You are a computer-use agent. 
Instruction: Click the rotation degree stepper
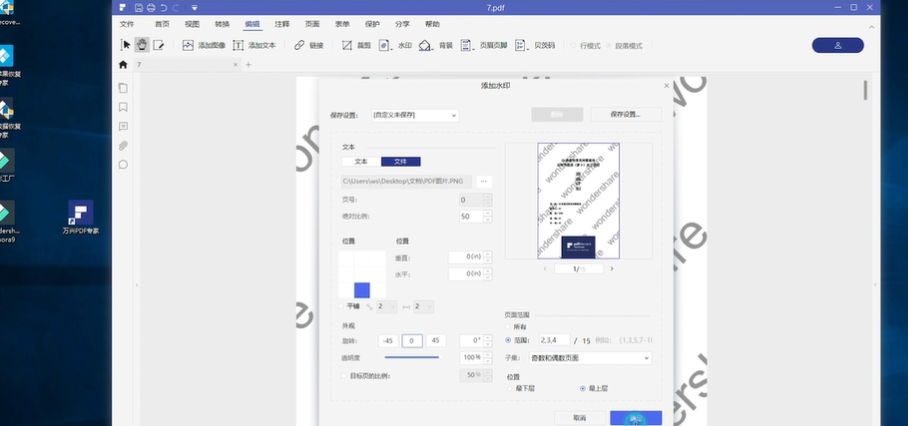tap(488, 341)
